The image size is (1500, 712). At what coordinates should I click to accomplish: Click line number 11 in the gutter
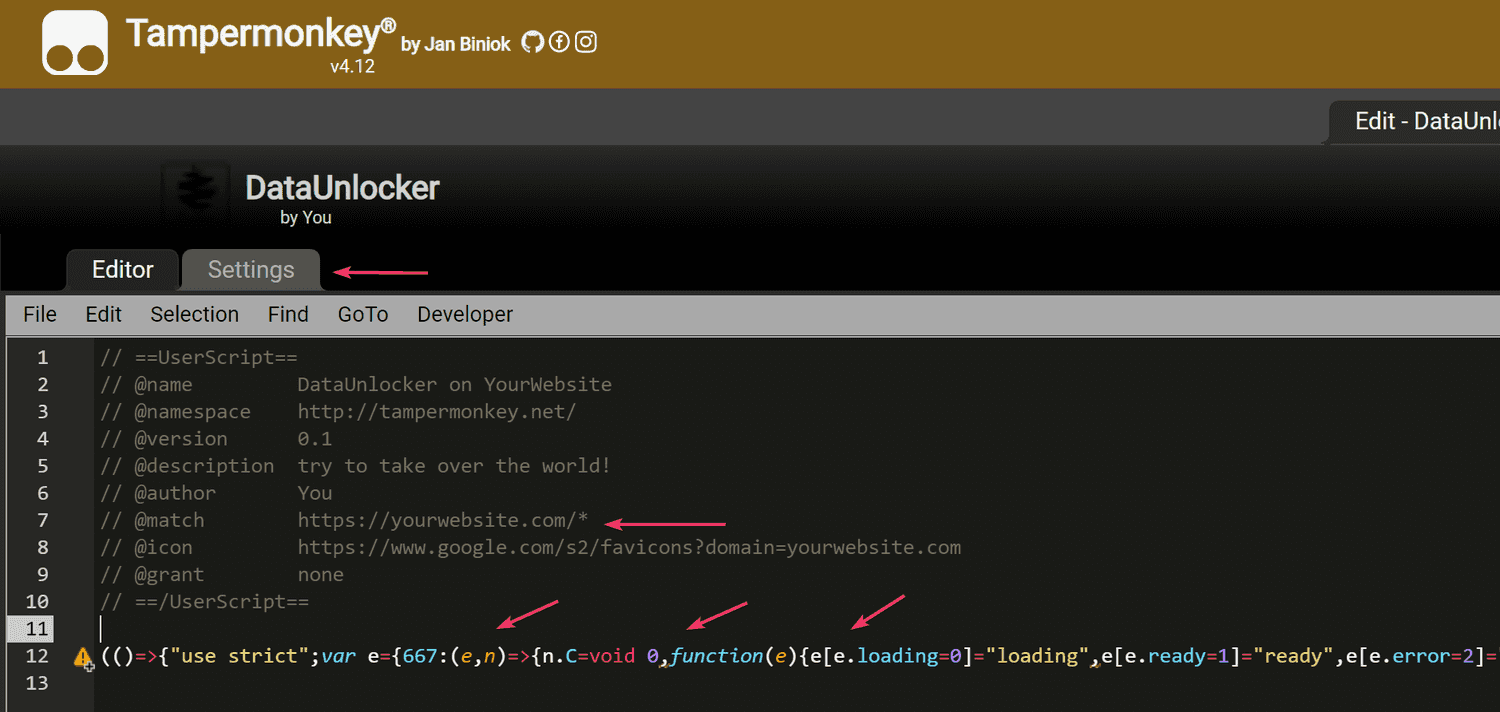37,629
